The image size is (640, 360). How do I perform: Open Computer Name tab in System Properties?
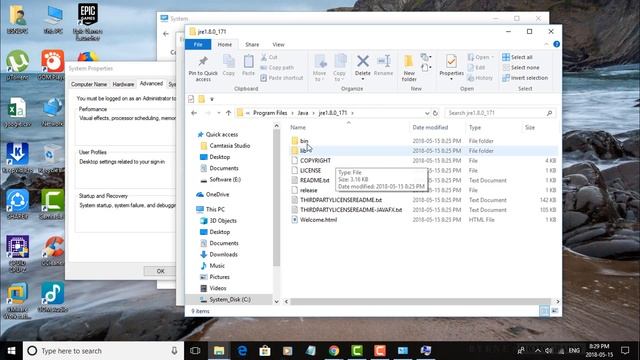(x=89, y=84)
